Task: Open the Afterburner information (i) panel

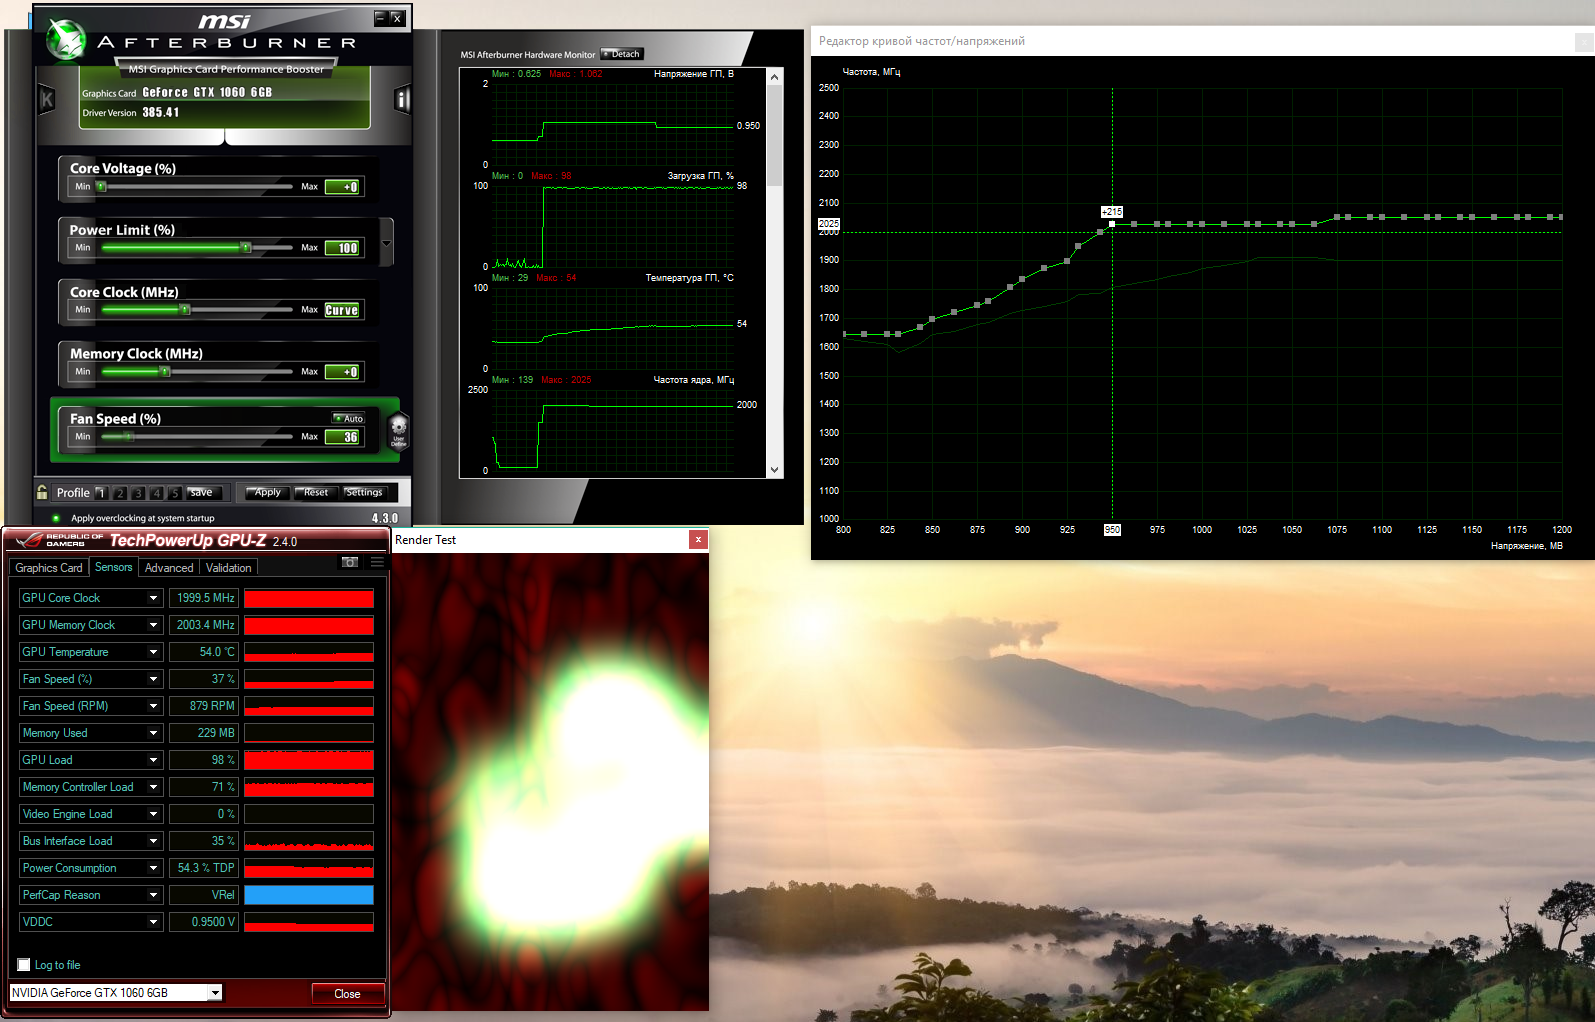Action: coord(403,99)
